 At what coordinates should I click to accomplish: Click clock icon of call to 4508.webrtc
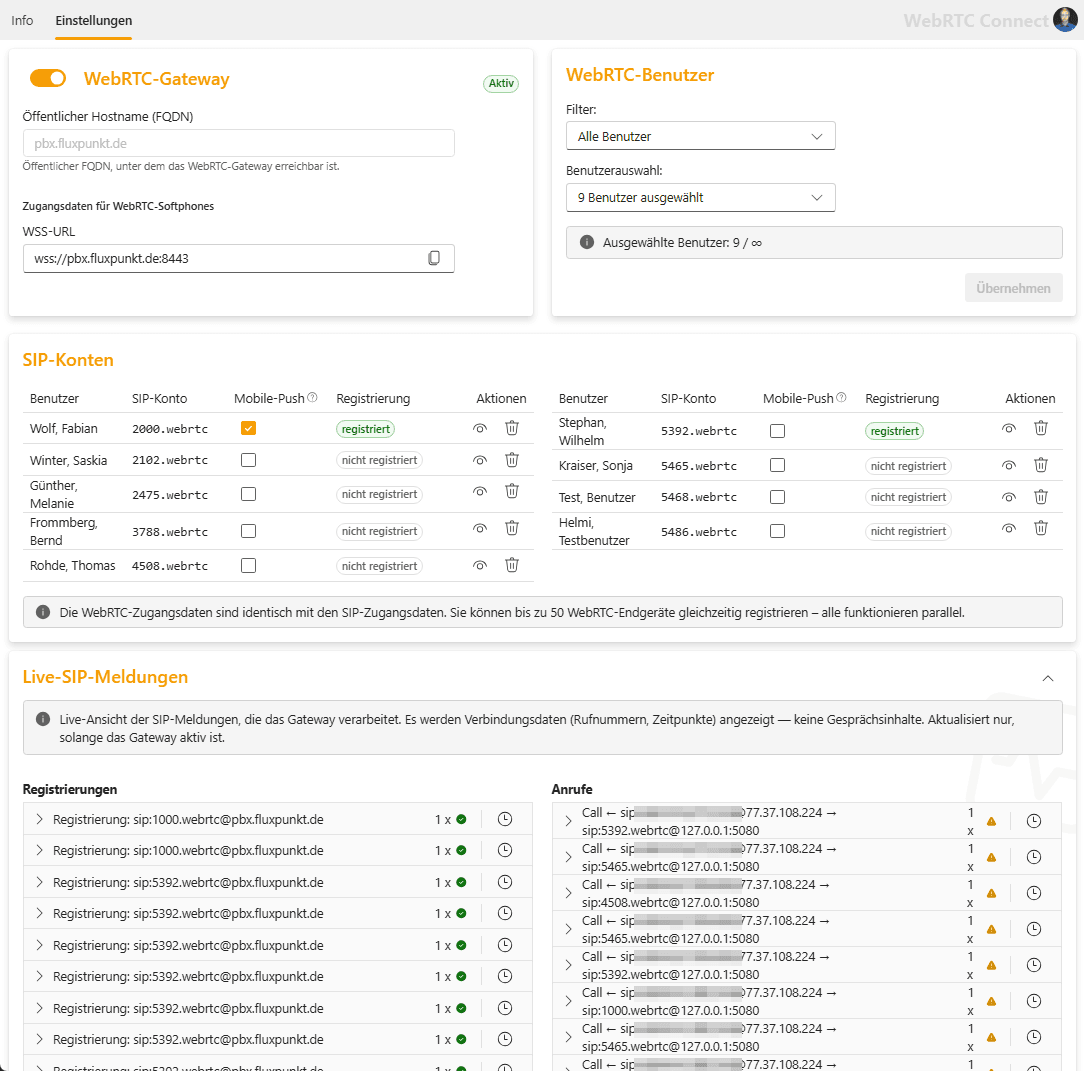1034,893
